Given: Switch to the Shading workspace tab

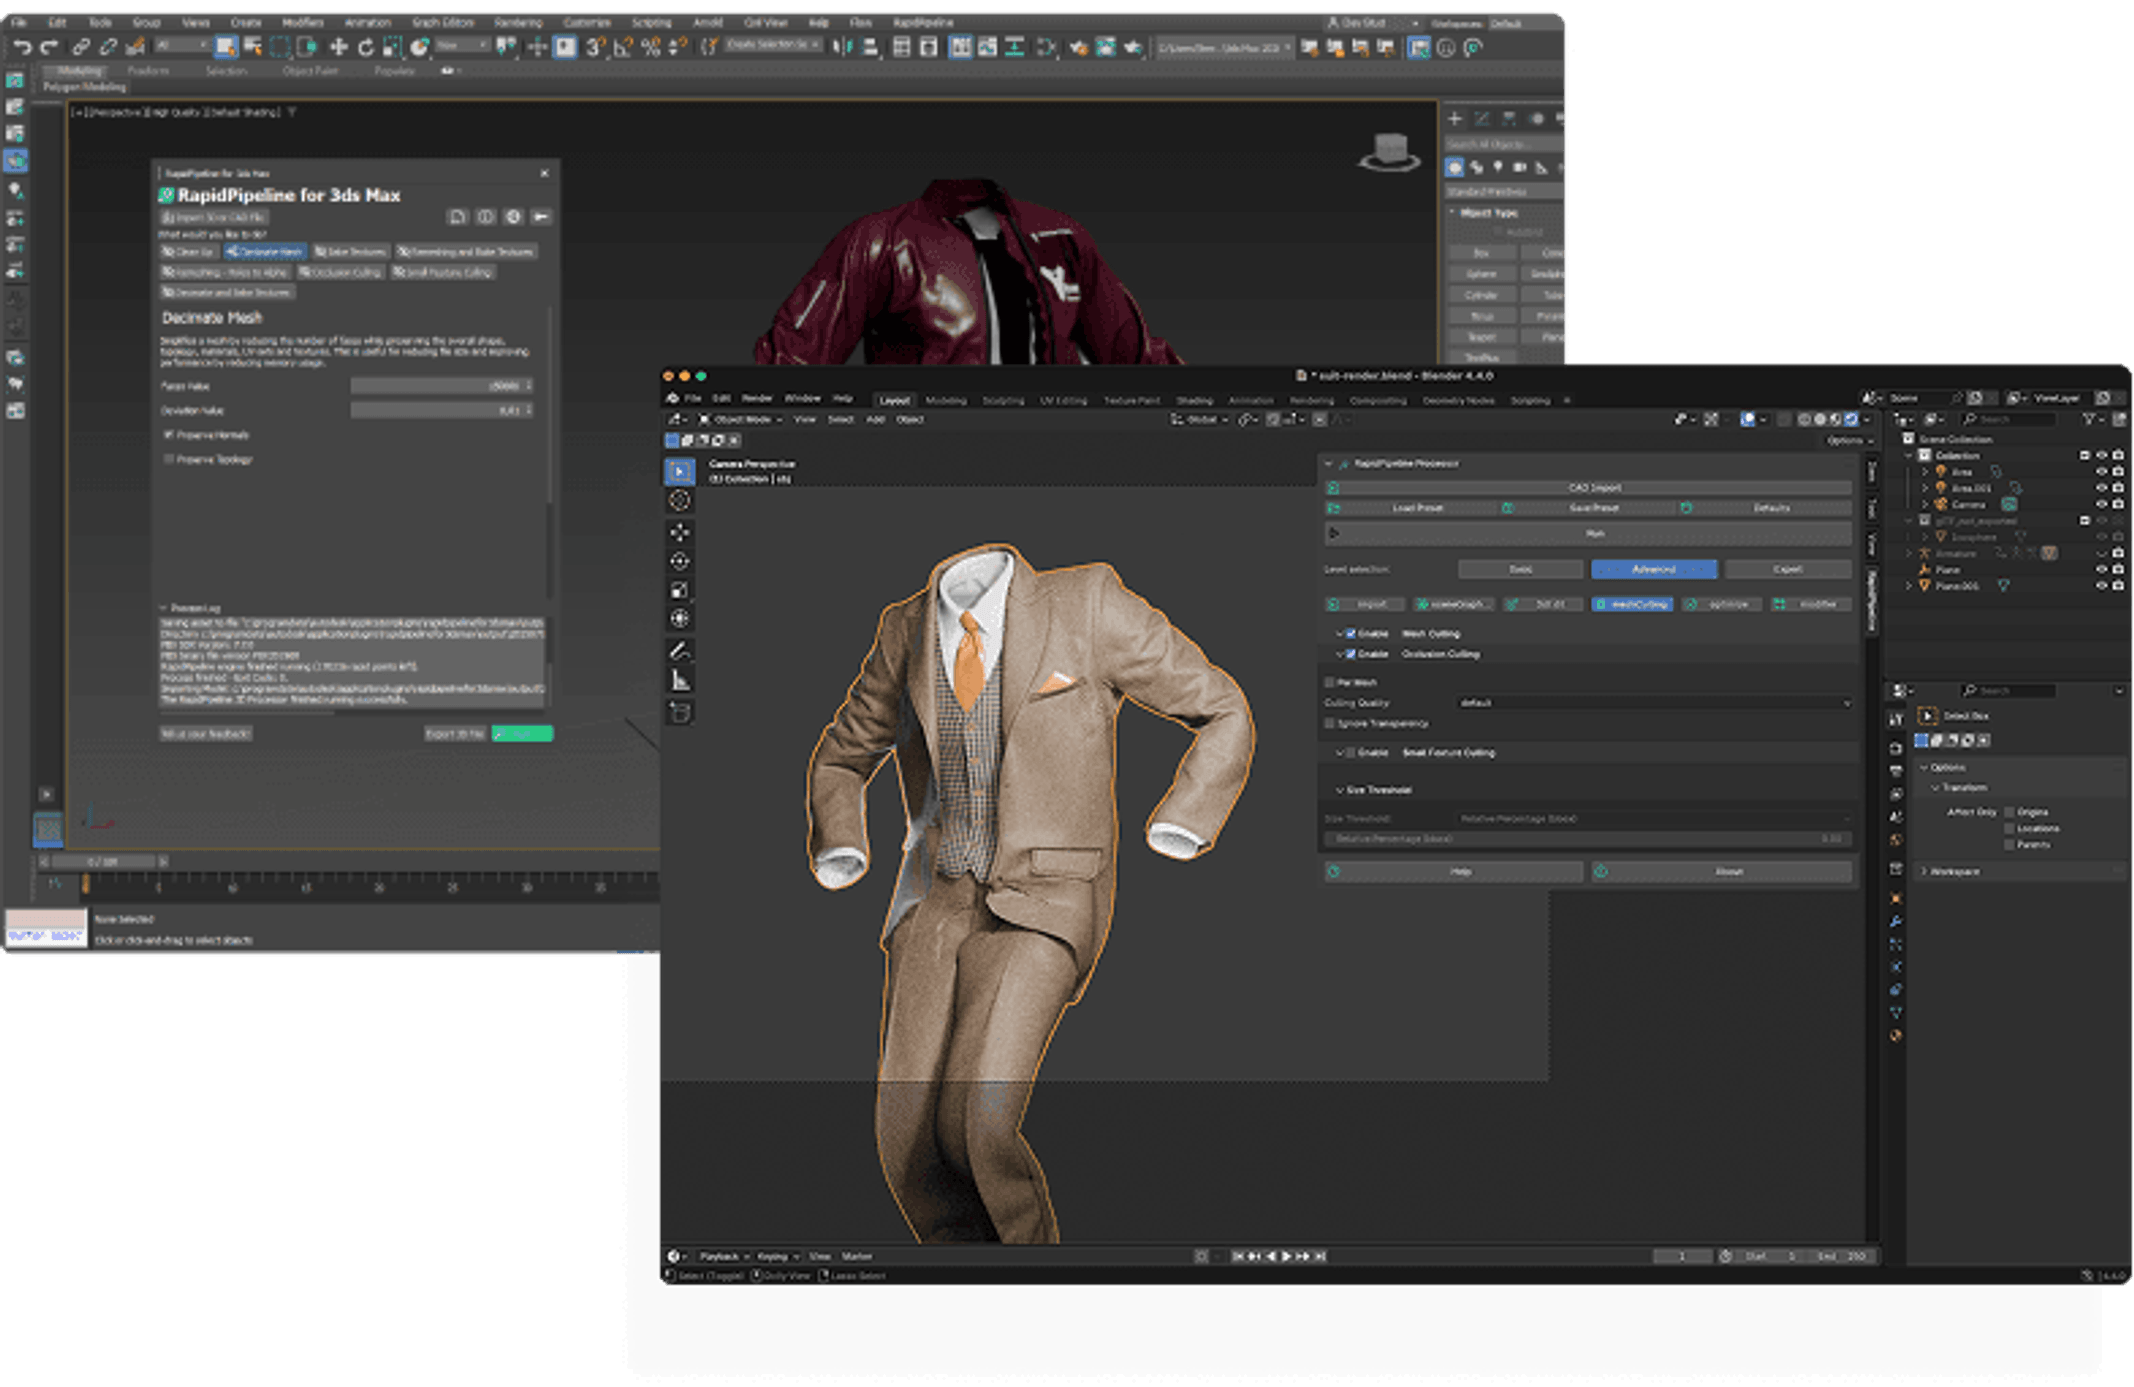Looking at the screenshot, I should tap(1194, 401).
